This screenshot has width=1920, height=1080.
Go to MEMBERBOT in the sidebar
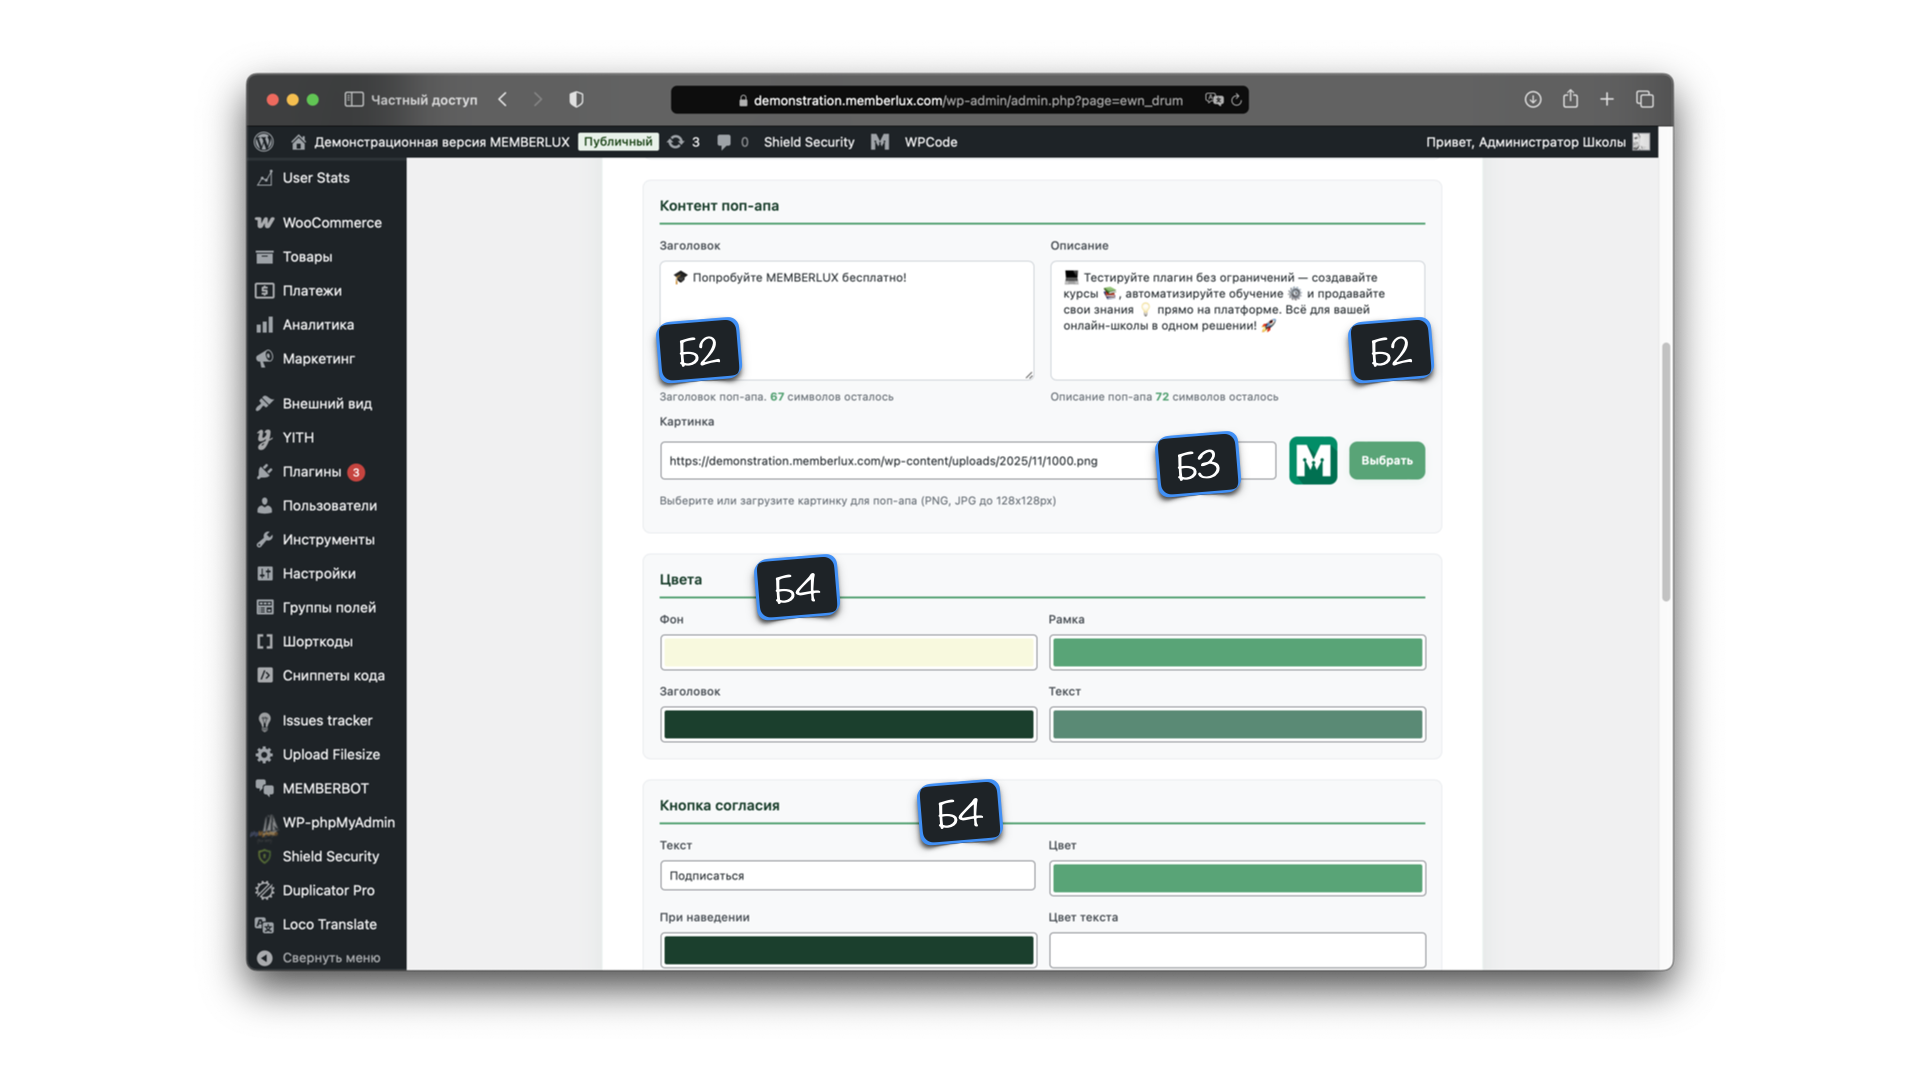(x=325, y=789)
